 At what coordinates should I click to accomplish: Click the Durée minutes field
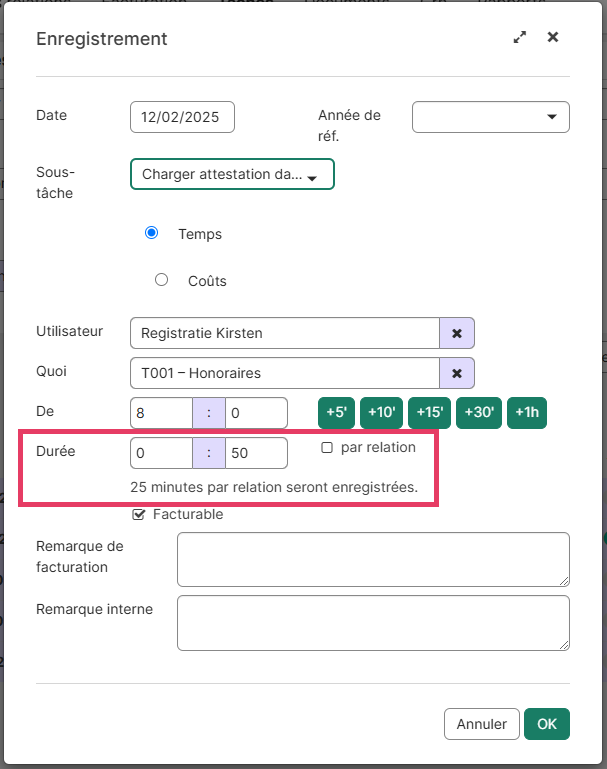point(256,453)
